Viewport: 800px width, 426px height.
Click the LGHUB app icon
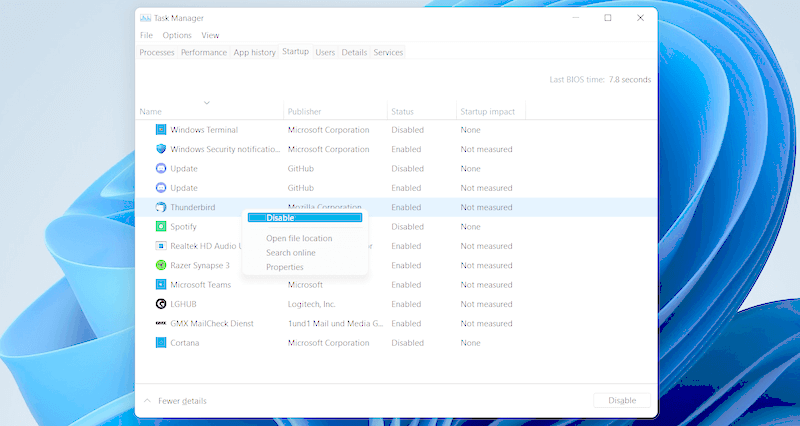coord(161,304)
